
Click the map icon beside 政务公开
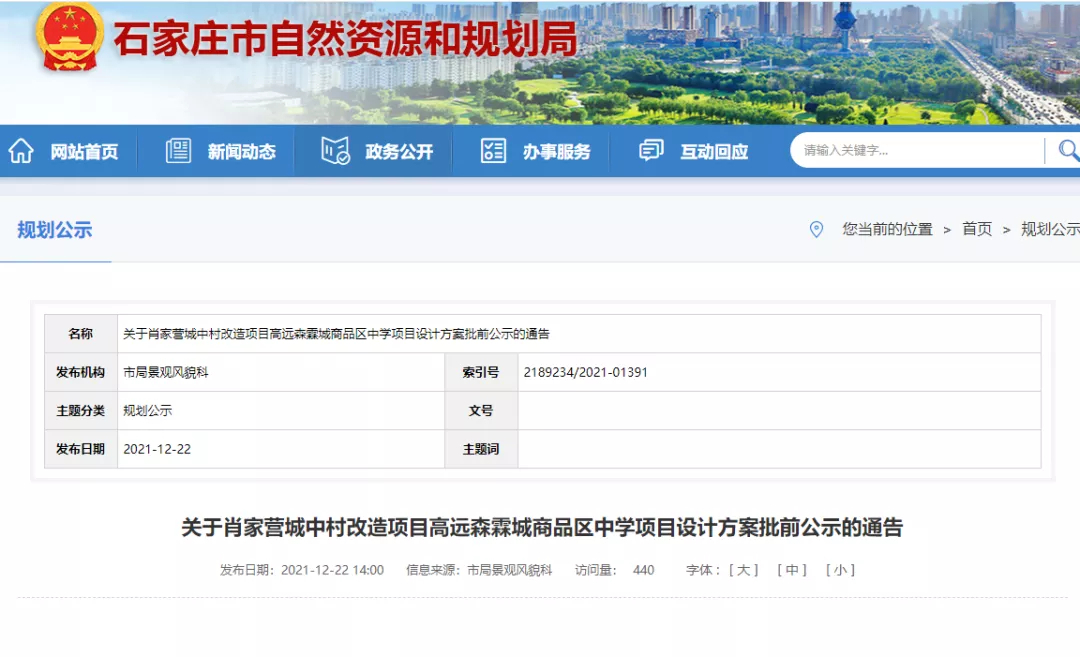coord(335,151)
